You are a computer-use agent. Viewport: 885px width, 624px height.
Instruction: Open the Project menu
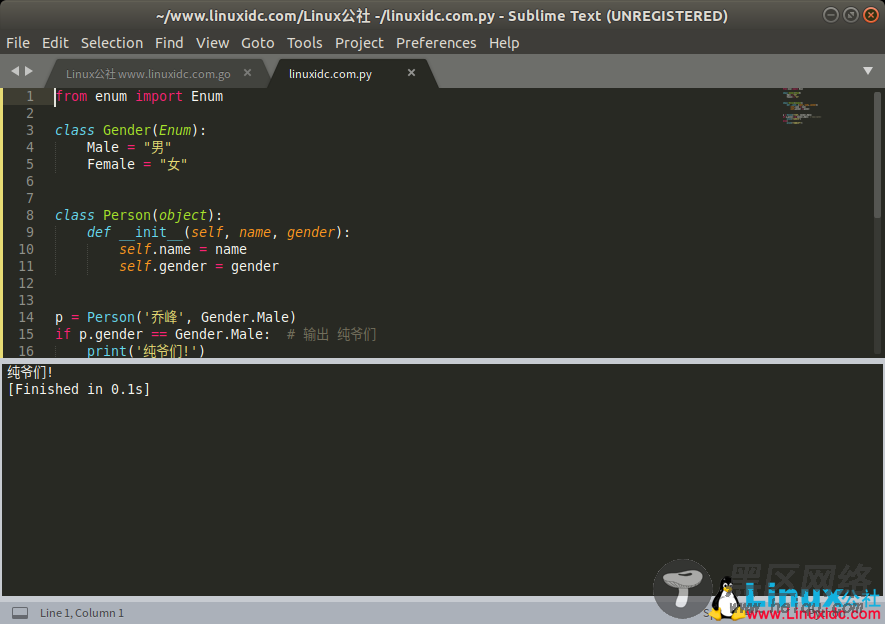tap(359, 43)
